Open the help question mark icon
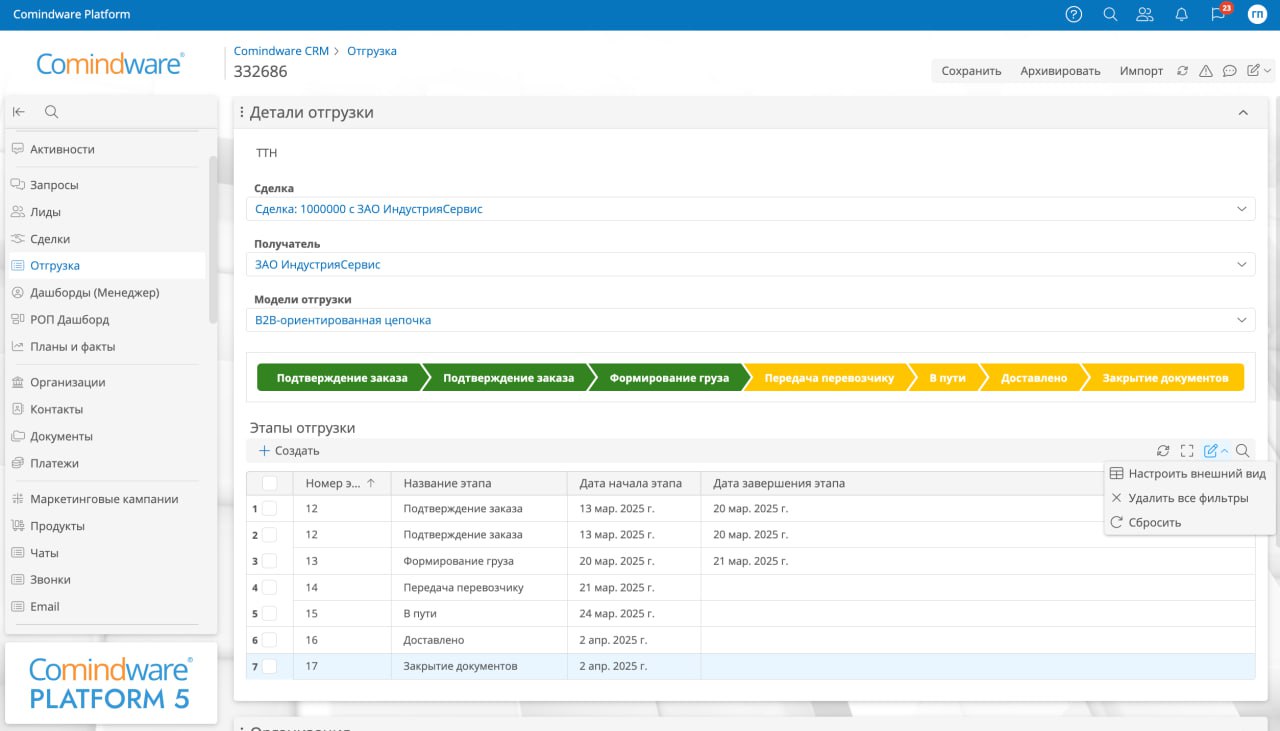The width and height of the screenshot is (1280, 731). click(x=1074, y=14)
